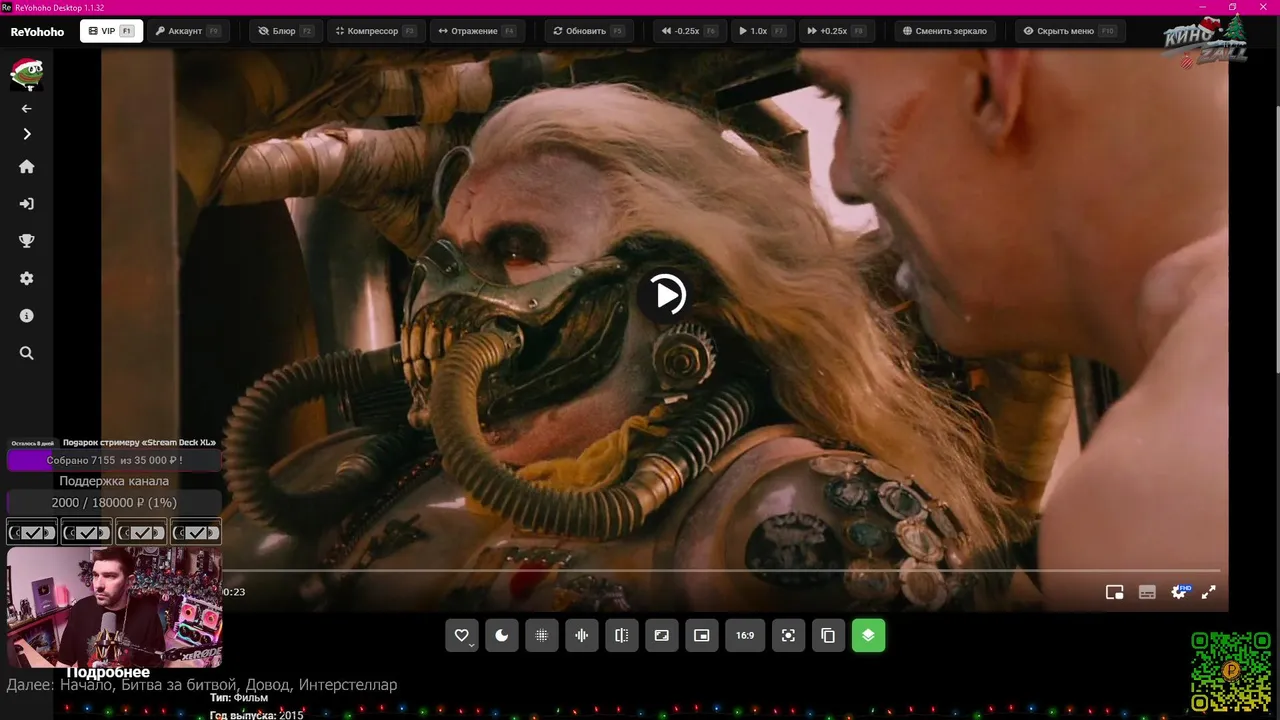Click the large play button on video
1280x720 pixels.
[666, 294]
